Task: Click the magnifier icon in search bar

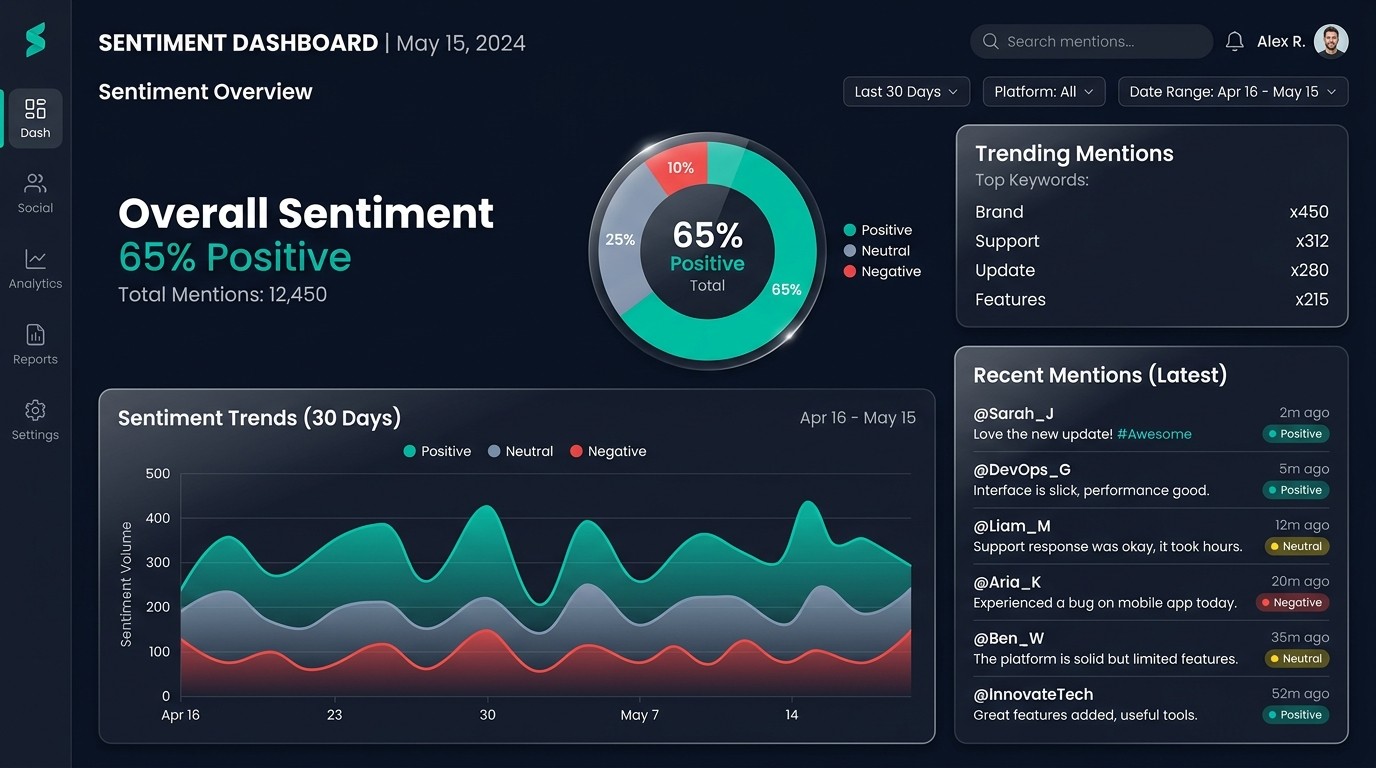Action: [x=991, y=41]
